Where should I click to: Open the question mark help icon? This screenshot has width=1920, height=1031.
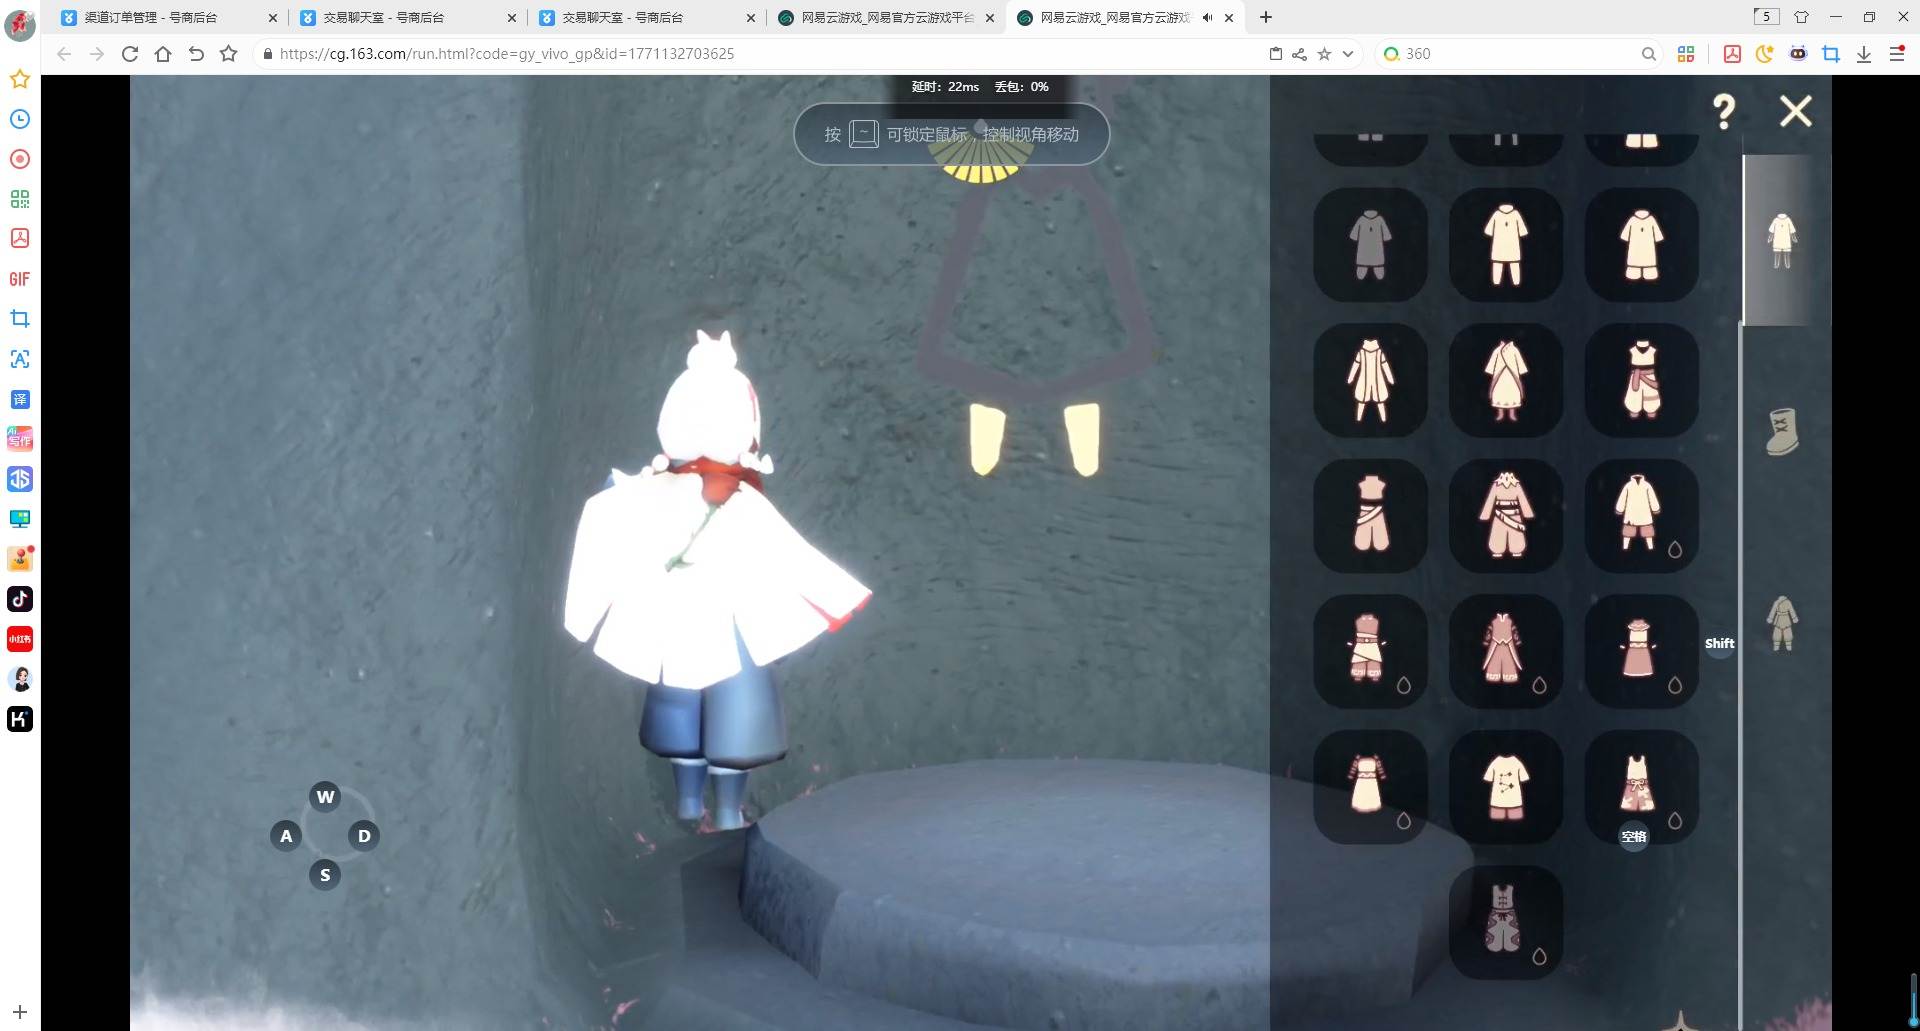pos(1724,111)
